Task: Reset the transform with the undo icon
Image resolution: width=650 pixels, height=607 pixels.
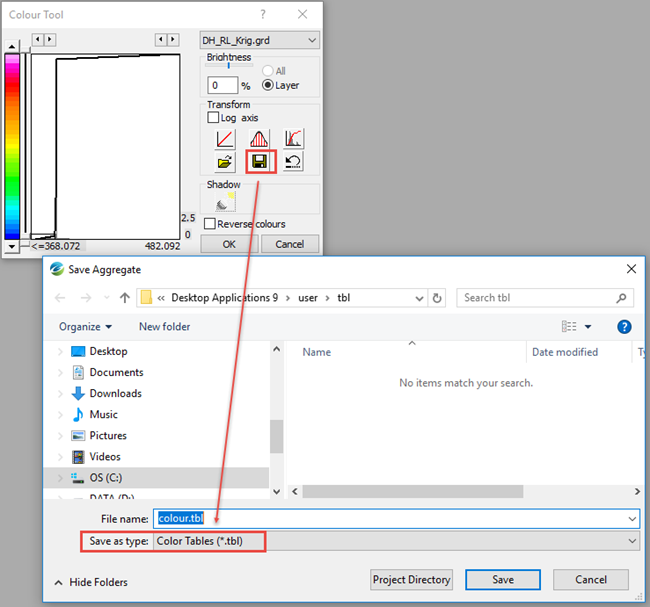Action: tap(293, 162)
